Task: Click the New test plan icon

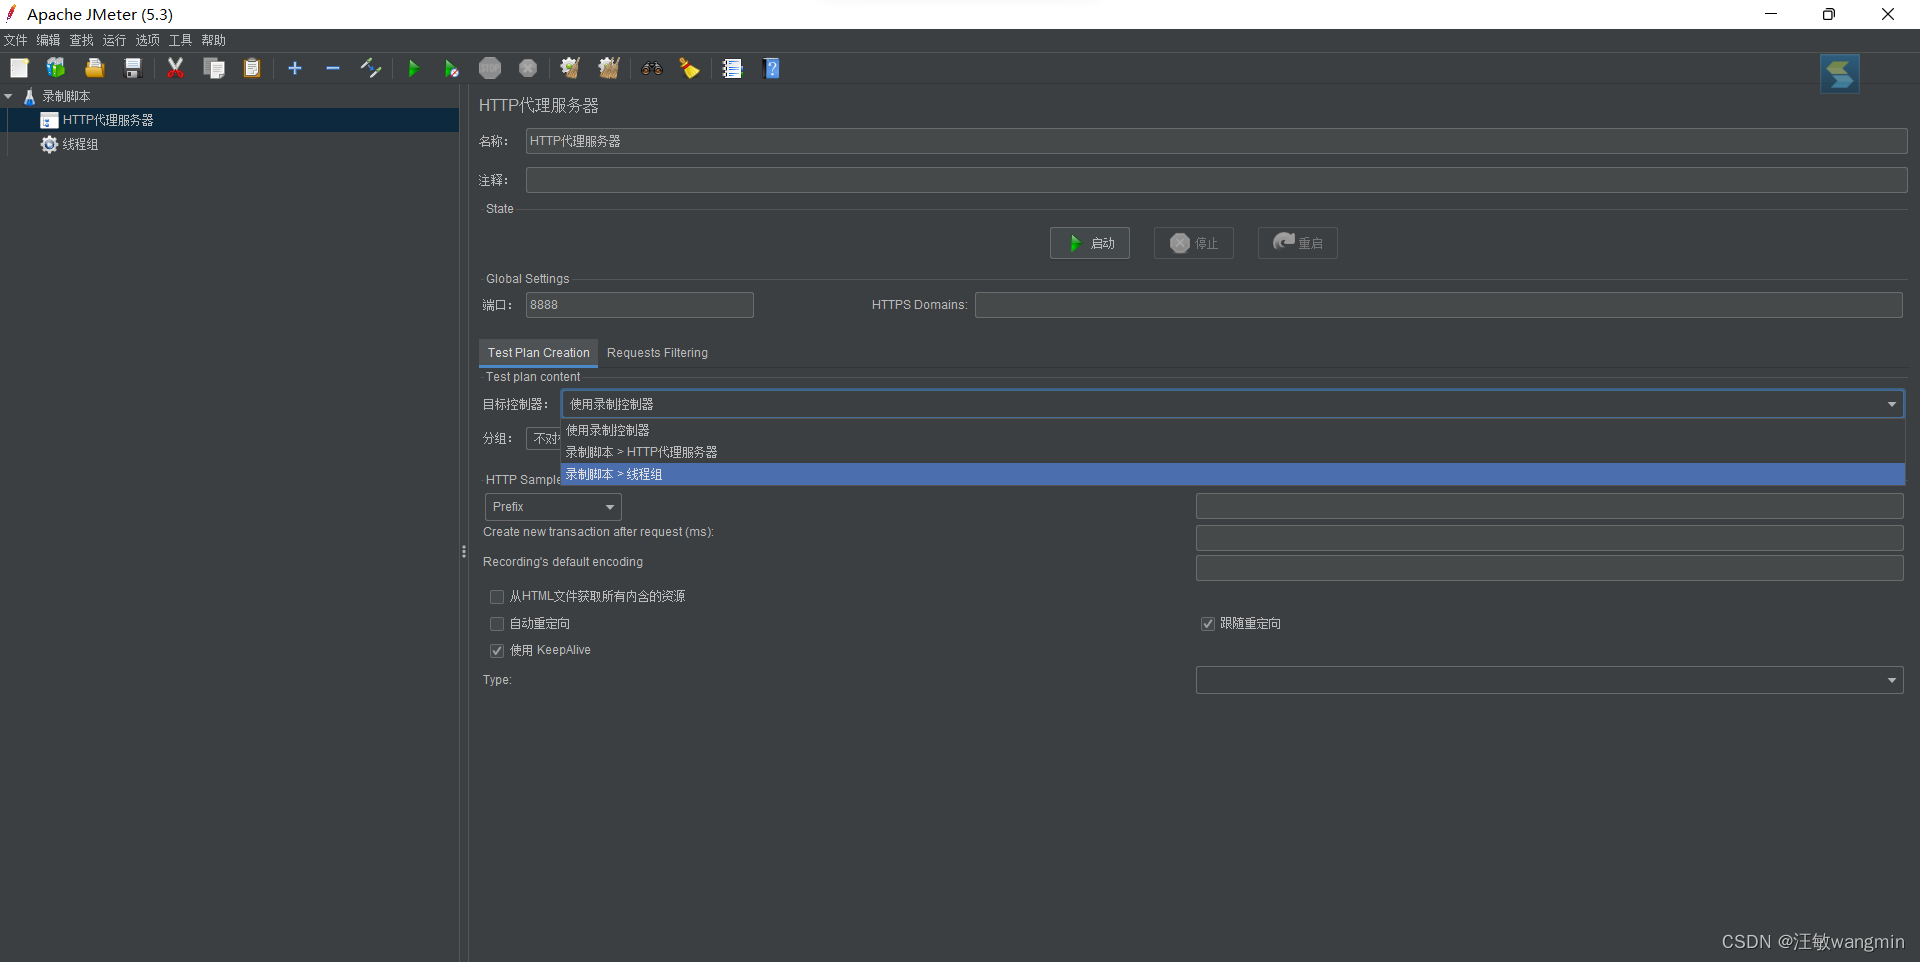Action: point(19,68)
